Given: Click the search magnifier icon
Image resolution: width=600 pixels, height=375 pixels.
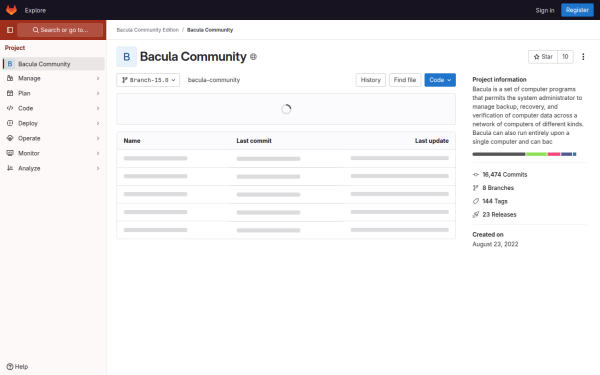Looking at the screenshot, I should coord(36,30).
